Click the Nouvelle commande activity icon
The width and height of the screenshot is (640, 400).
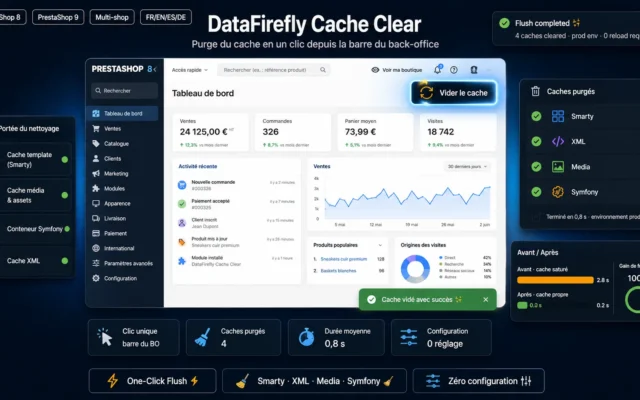point(182,185)
